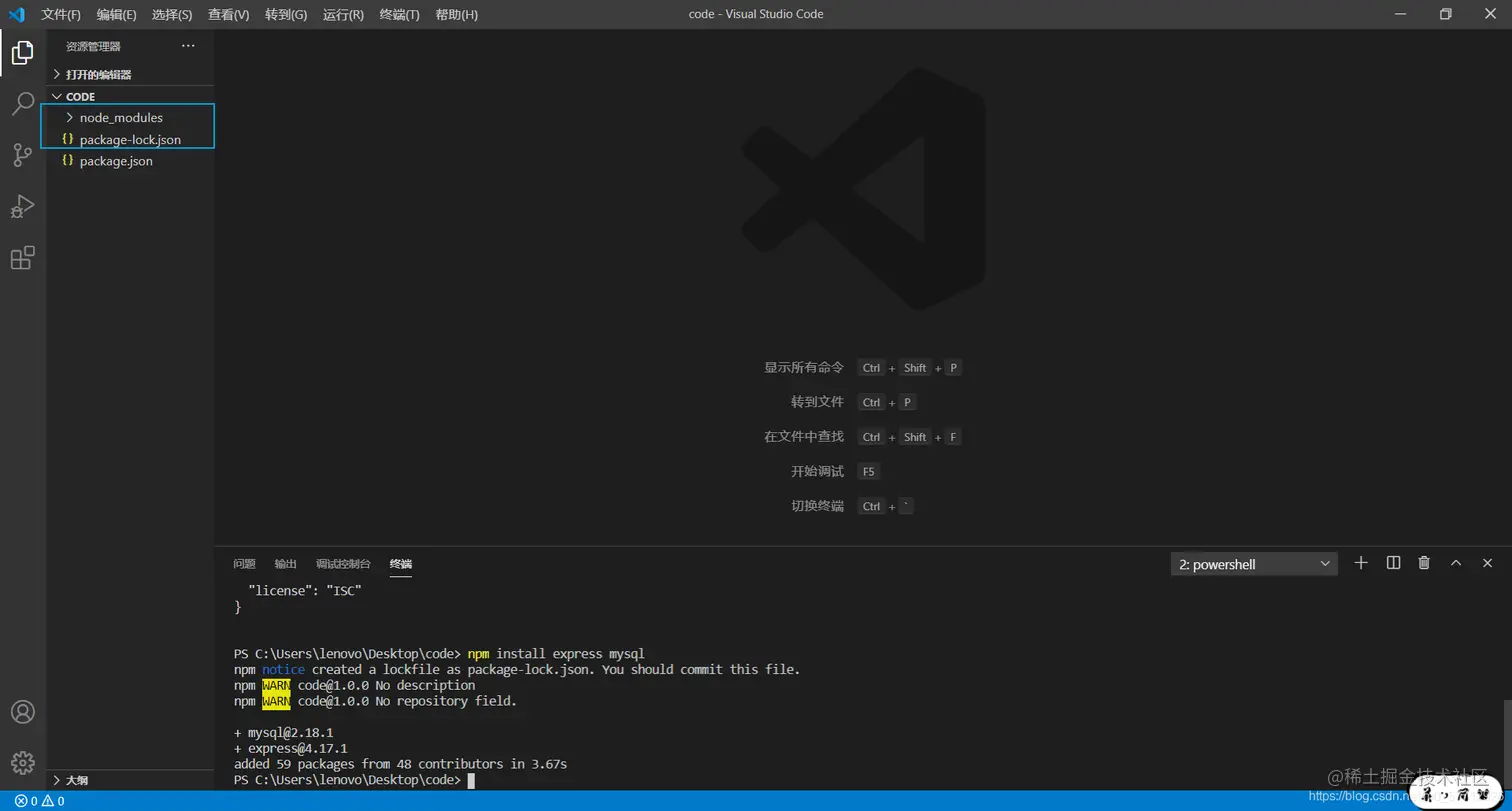Open the 查看(V) menu
Image resolution: width=1512 pixels, height=811 pixels.
point(229,14)
